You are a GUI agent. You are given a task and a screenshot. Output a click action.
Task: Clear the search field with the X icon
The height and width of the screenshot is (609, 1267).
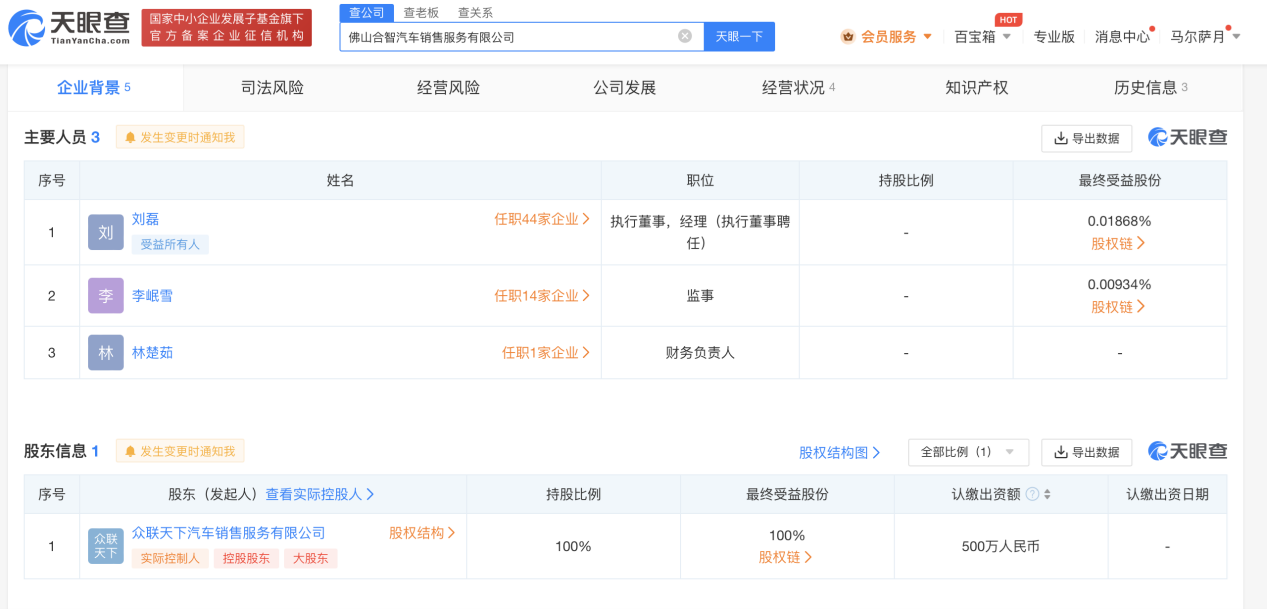coord(685,36)
